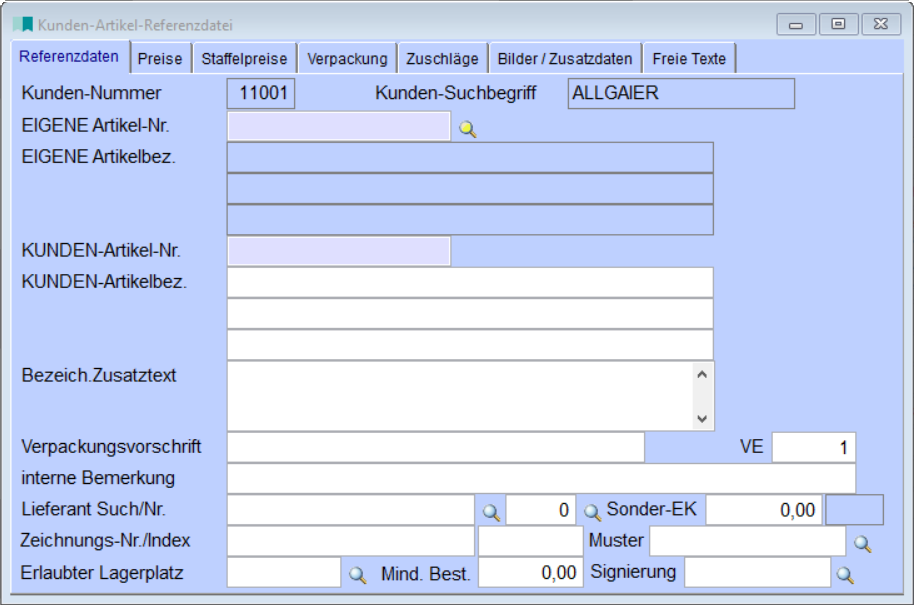Maximize the Kunden-Artikel-Referenzdatei window
The image size is (914, 605).
[838, 24]
